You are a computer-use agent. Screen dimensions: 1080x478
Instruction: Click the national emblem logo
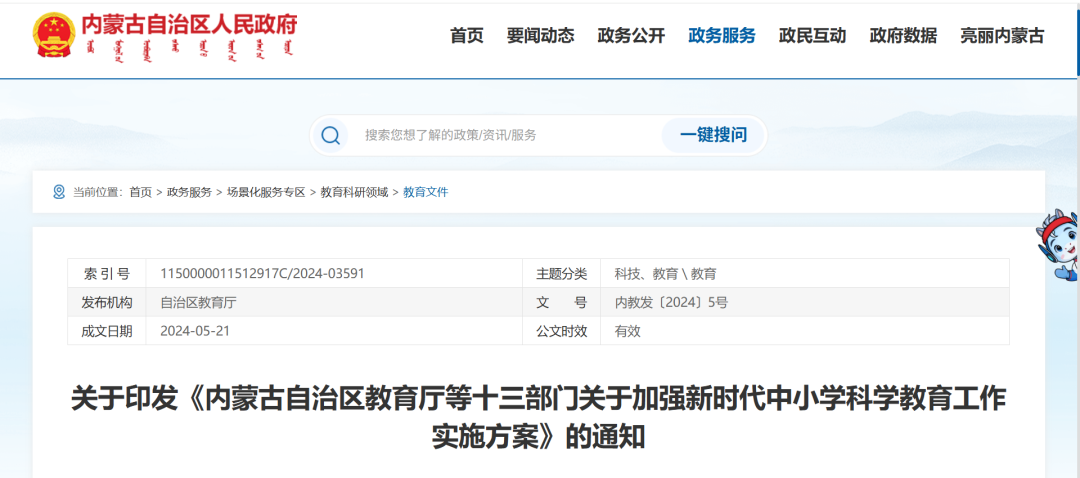click(54, 35)
